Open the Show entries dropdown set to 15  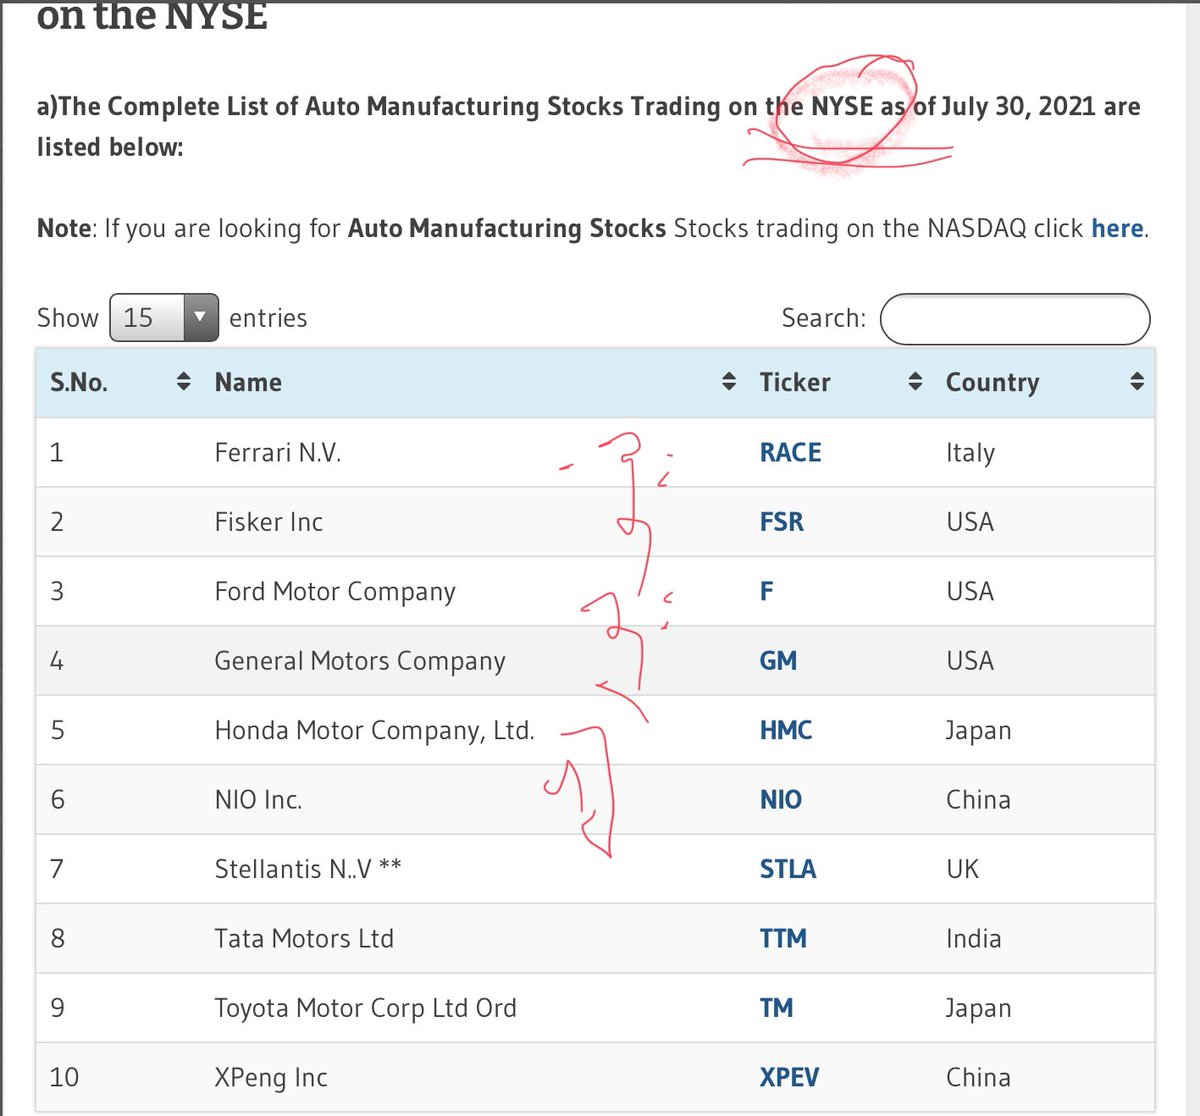pyautogui.click(x=163, y=318)
